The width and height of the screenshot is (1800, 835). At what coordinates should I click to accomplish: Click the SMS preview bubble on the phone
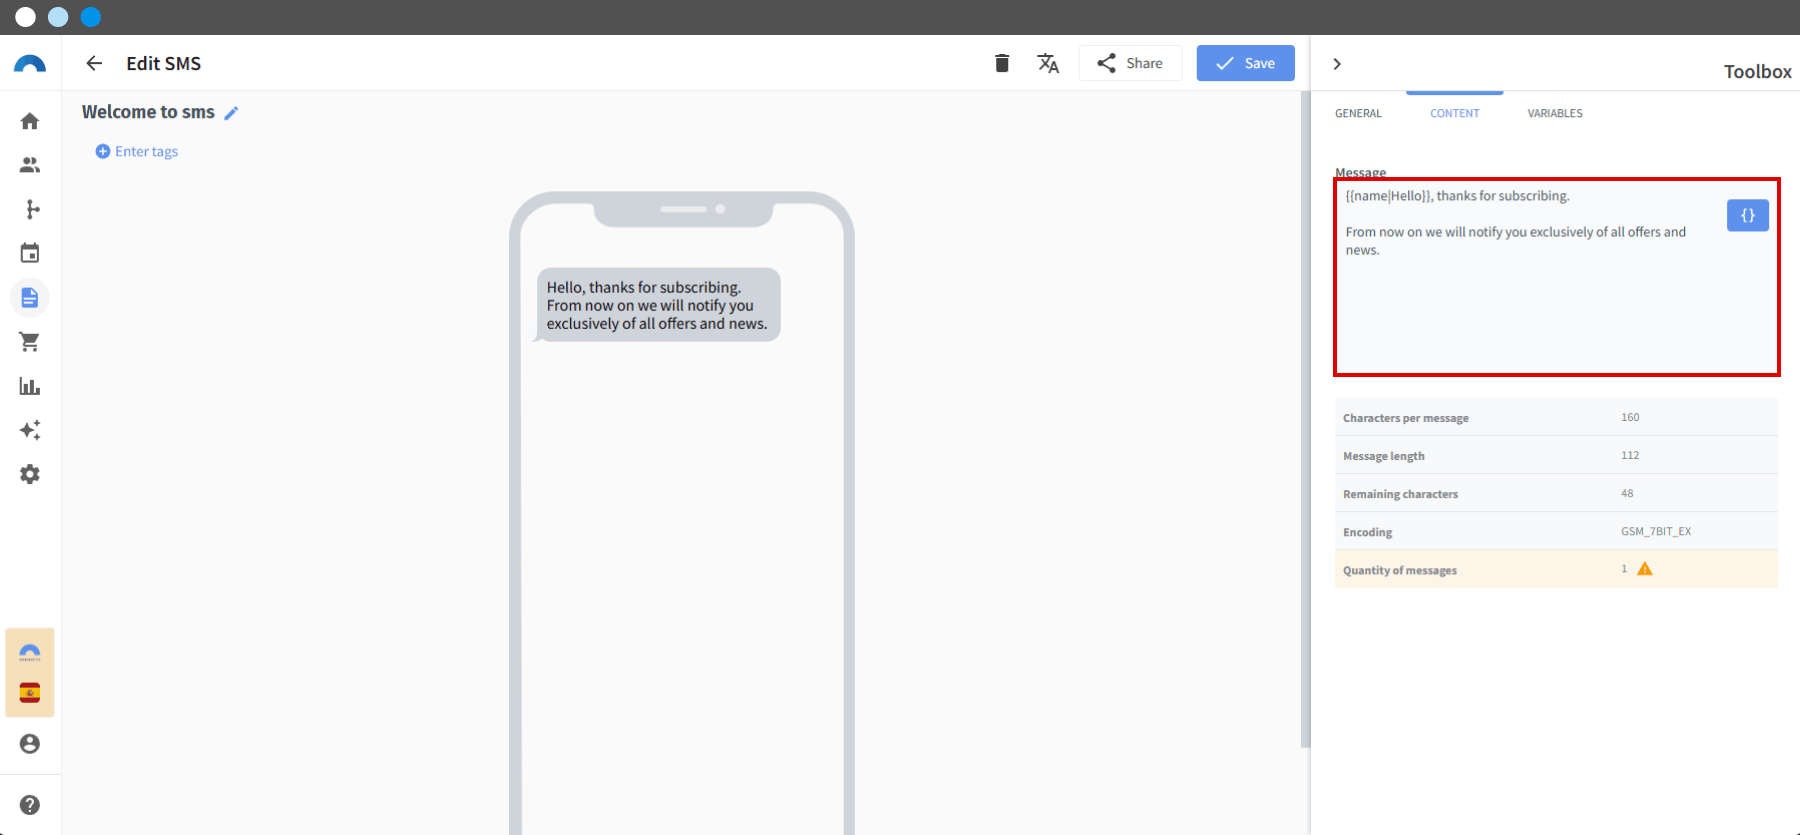pos(657,305)
